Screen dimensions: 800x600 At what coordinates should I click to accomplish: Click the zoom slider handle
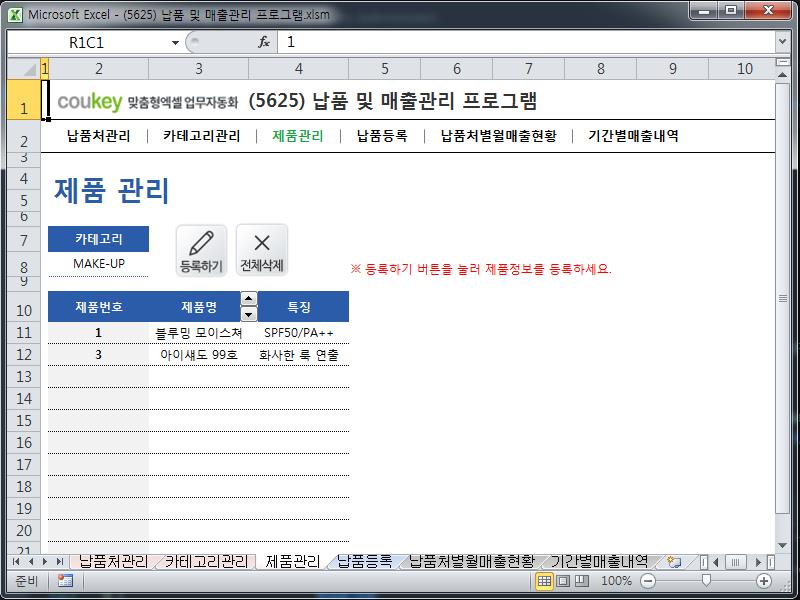point(706,580)
